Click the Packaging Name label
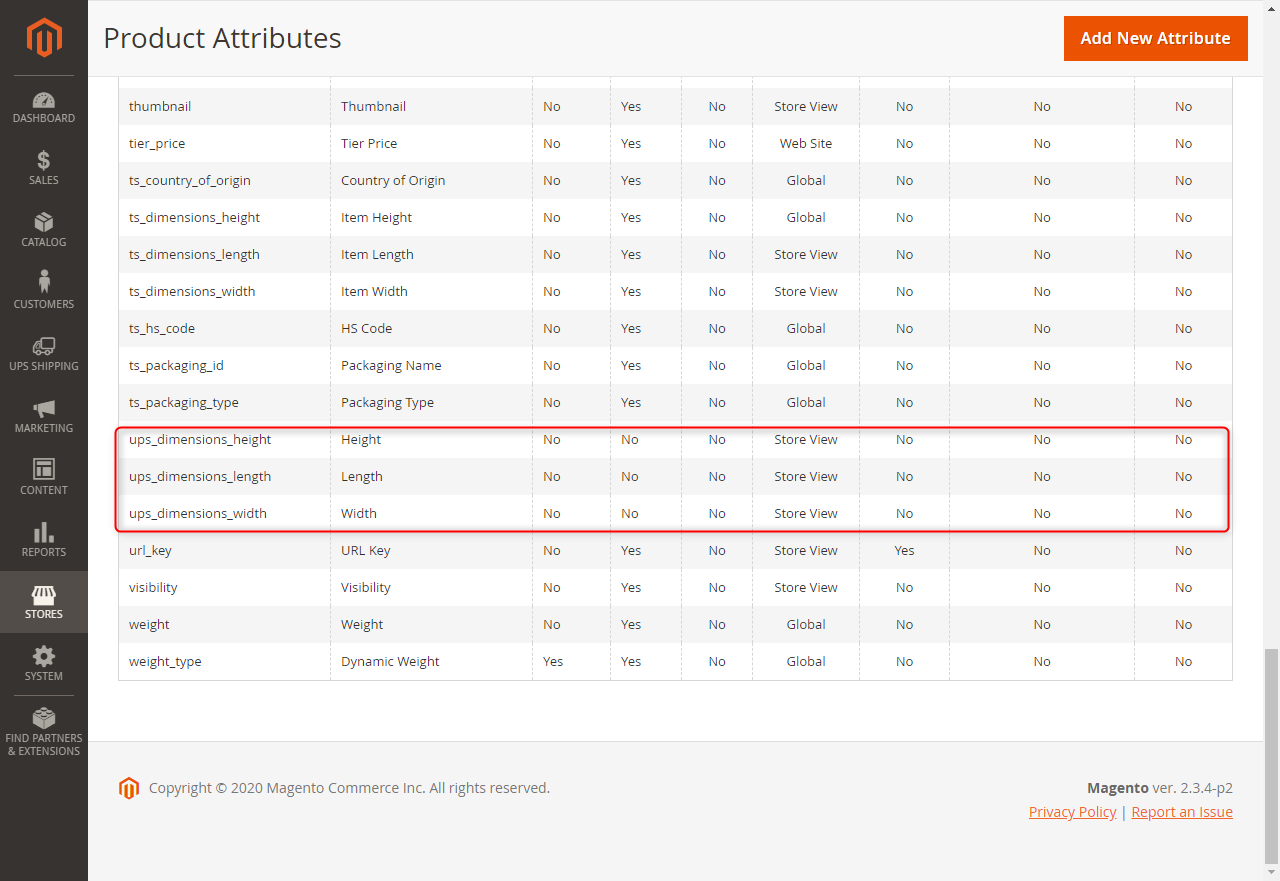 [391, 365]
